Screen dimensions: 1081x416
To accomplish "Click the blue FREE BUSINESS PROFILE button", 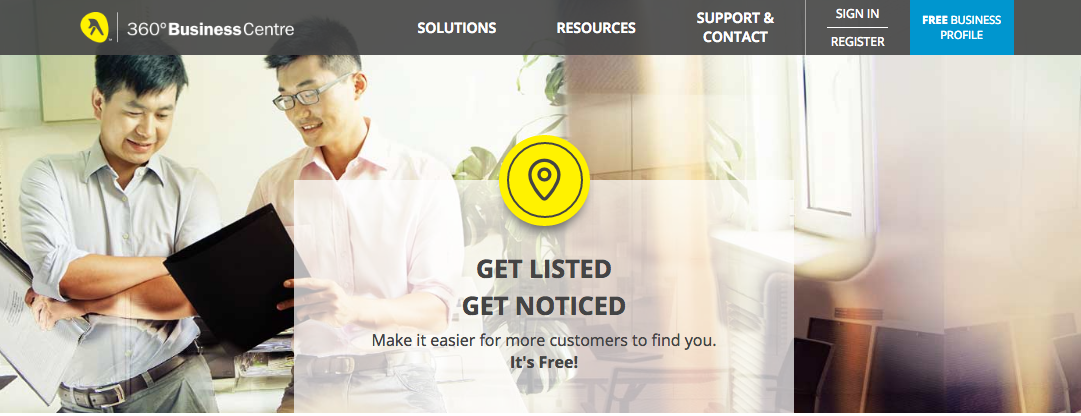I will point(962,28).
